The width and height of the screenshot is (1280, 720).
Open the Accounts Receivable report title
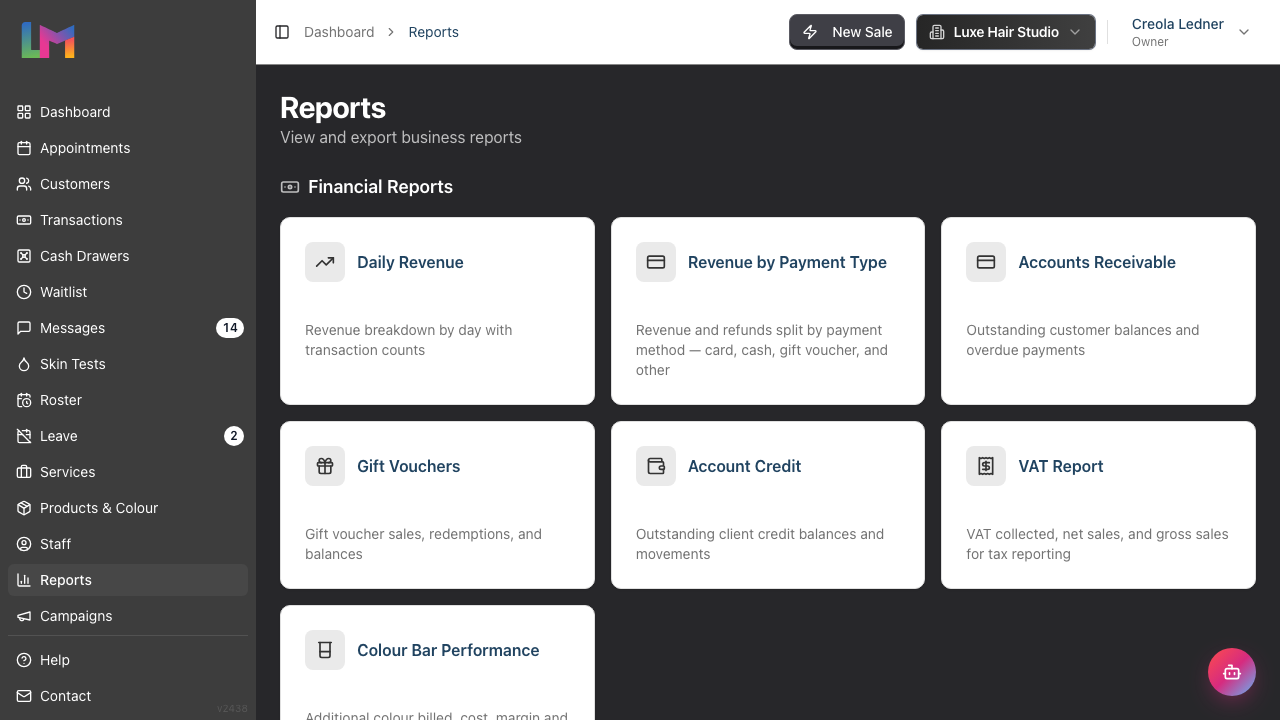(x=1097, y=262)
